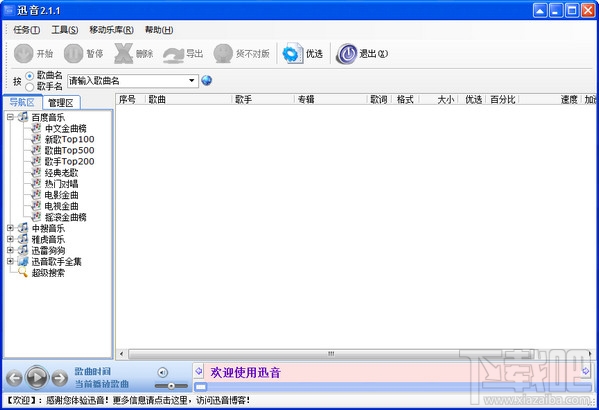
Task: Select the 歌曲名 radio button
Action: pyautogui.click(x=29, y=76)
